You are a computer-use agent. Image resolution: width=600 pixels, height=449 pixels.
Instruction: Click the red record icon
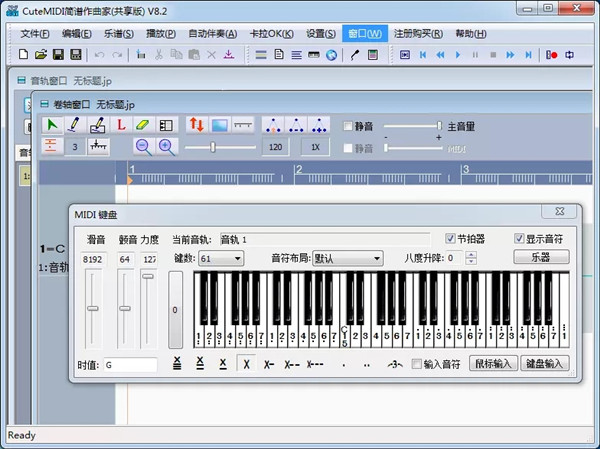point(551,55)
